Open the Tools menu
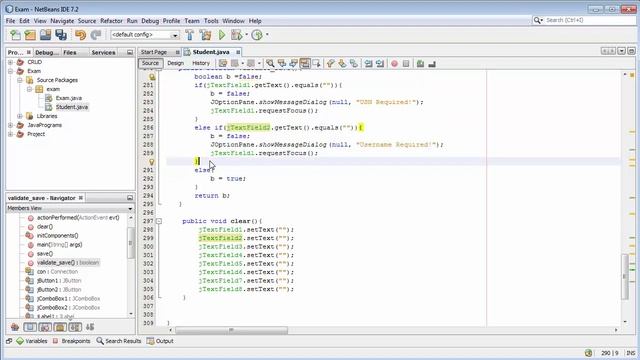Screen dimensions: 640x360 point(211,21)
